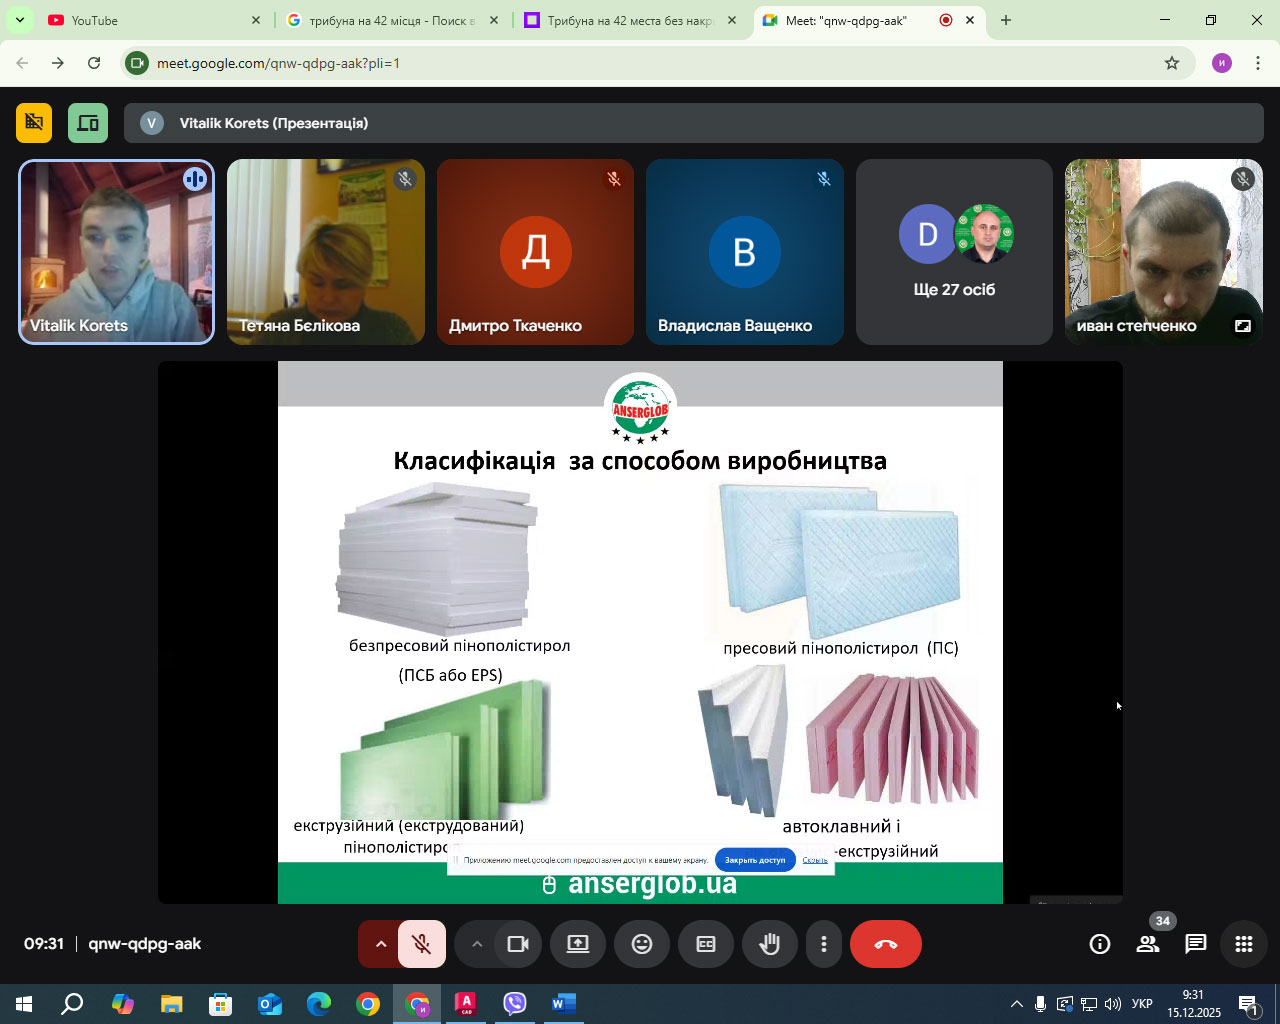Expand the audio settings chevron

[380, 944]
